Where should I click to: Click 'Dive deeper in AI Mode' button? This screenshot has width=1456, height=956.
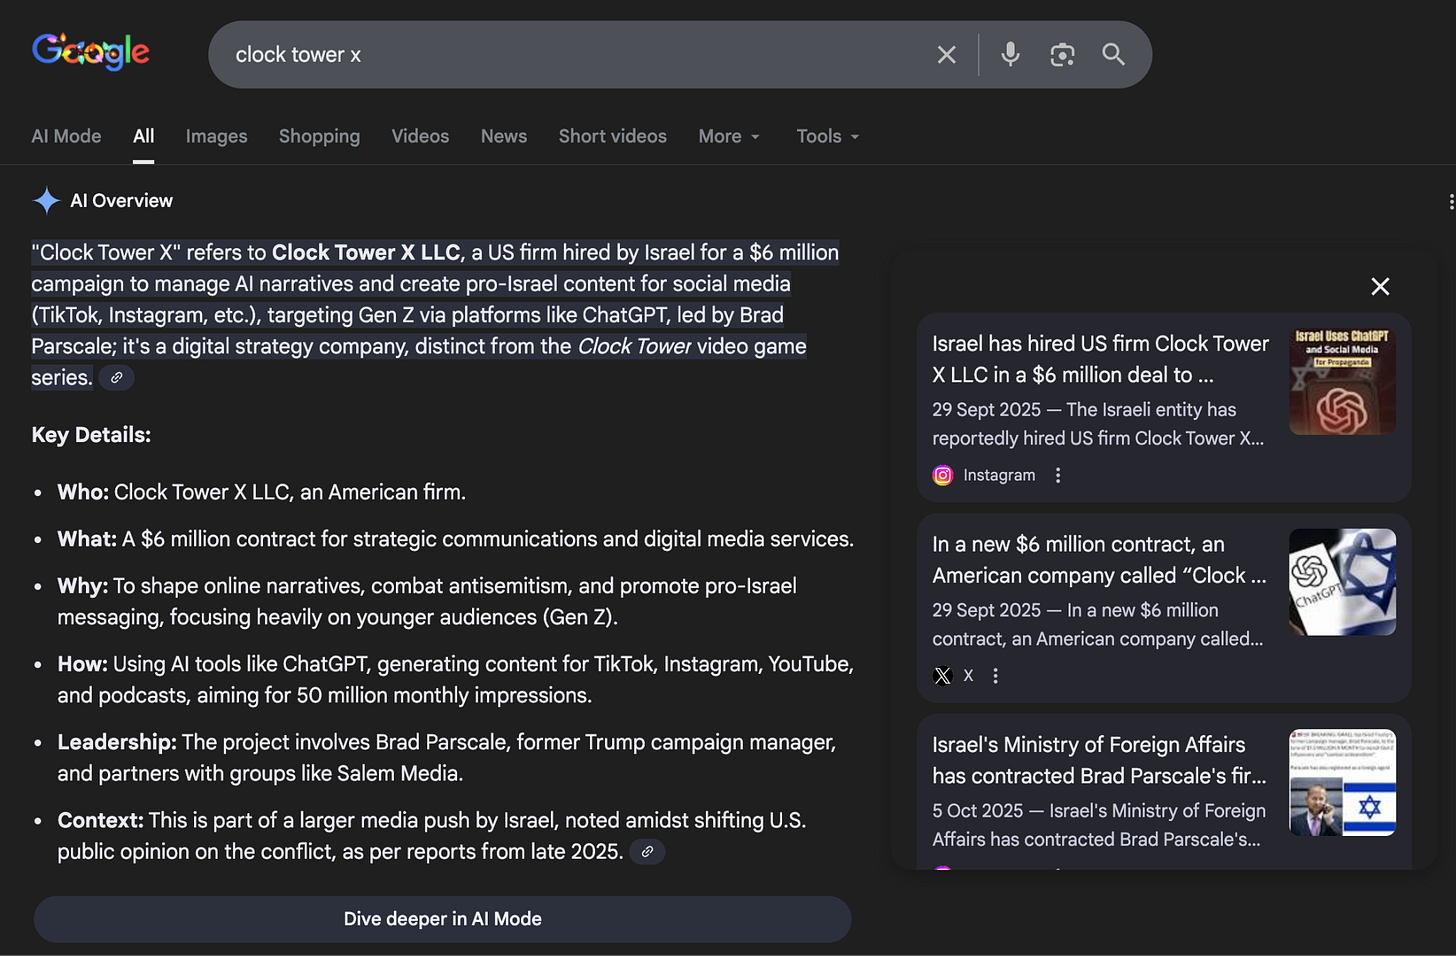[x=442, y=919]
